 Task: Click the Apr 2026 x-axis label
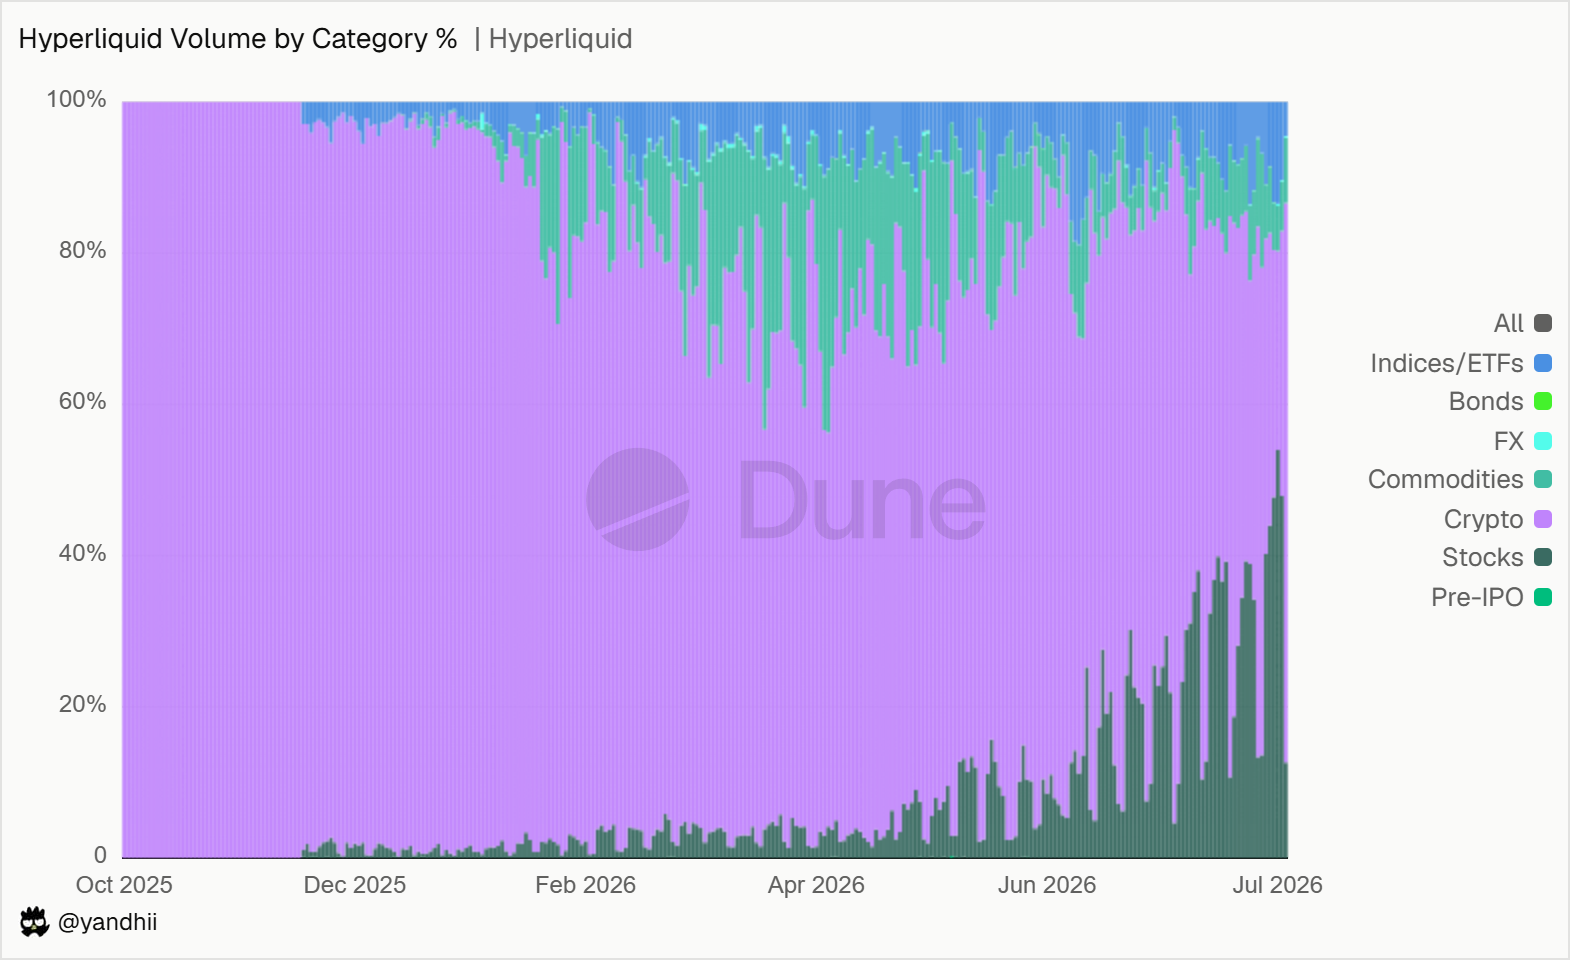pyautogui.click(x=816, y=885)
